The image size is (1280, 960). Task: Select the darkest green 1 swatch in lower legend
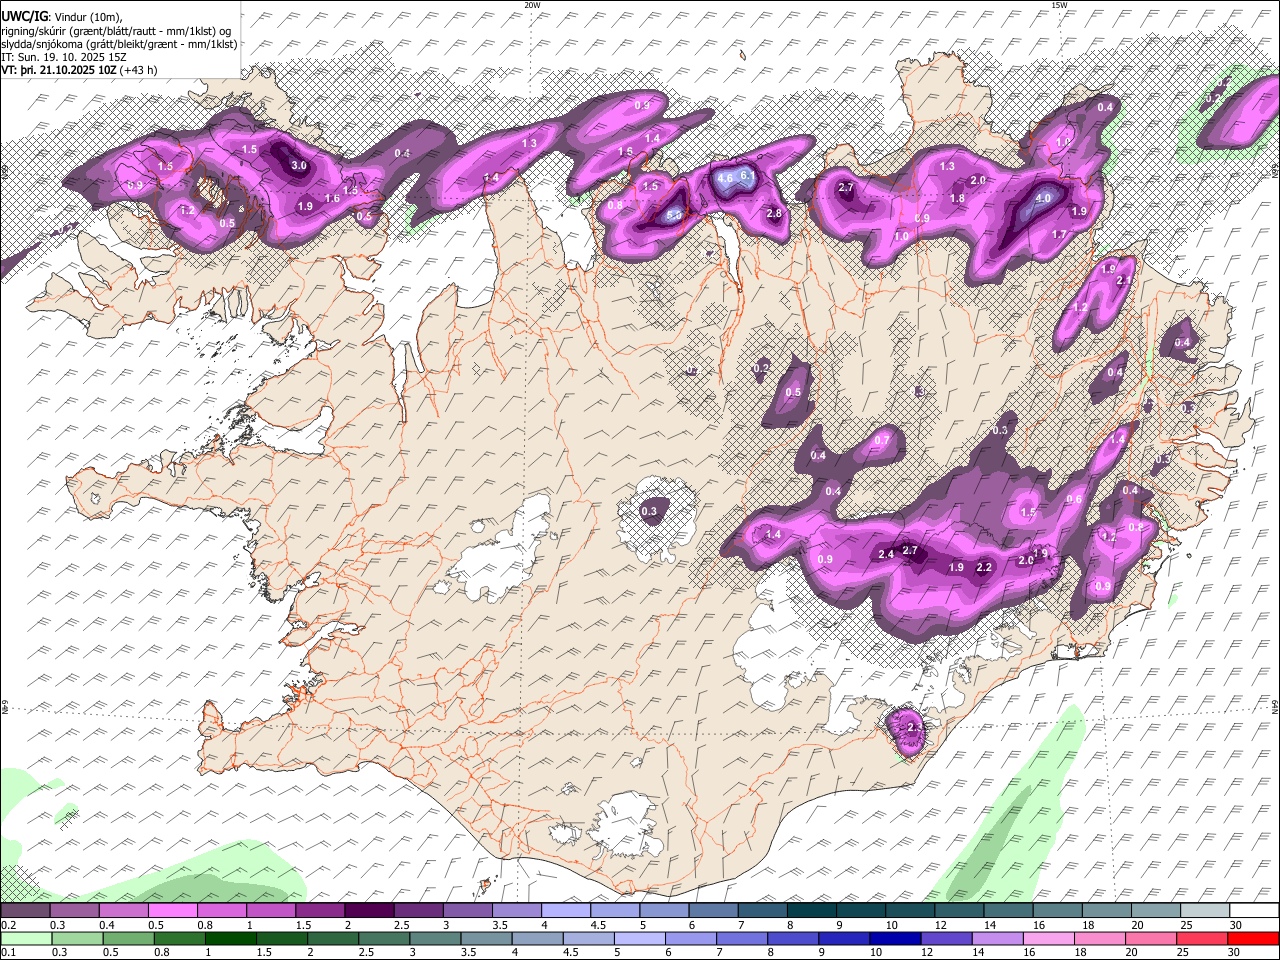pos(230,938)
